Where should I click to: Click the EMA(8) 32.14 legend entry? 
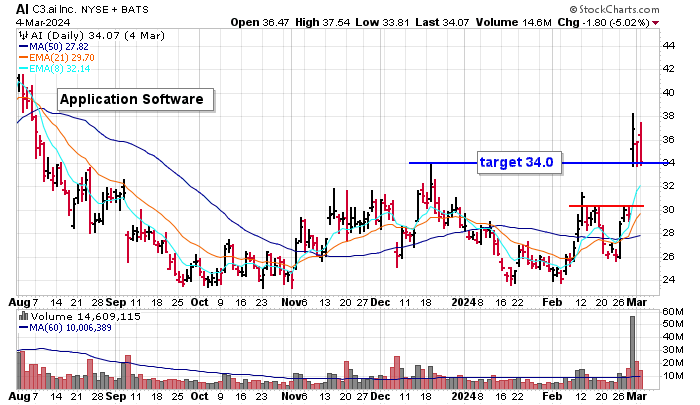[54, 69]
